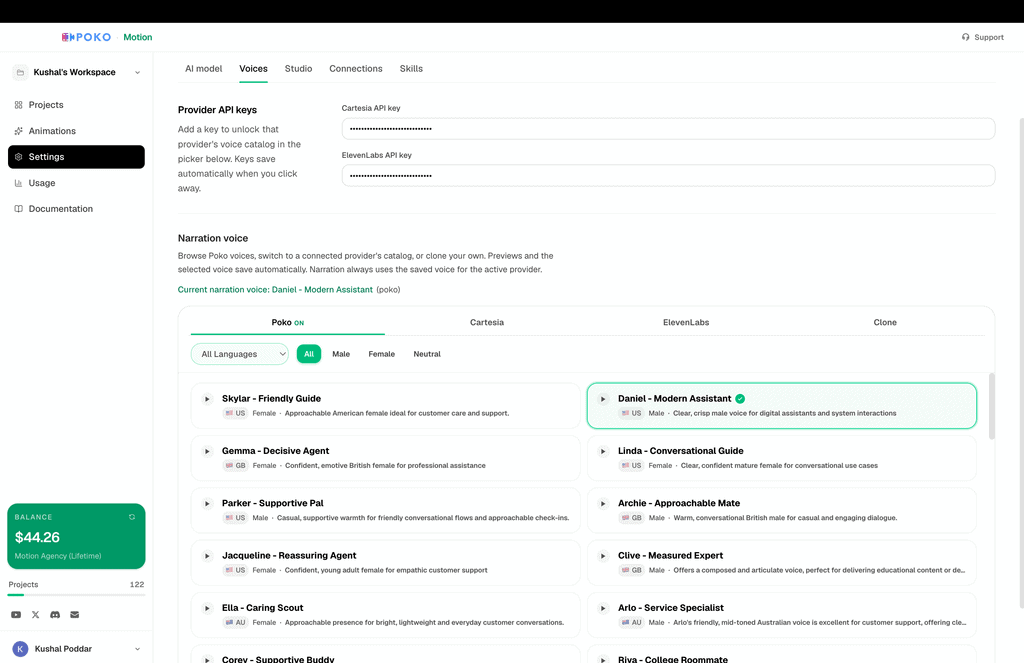Select the Linda - Conversational Guide voice card

point(782,458)
